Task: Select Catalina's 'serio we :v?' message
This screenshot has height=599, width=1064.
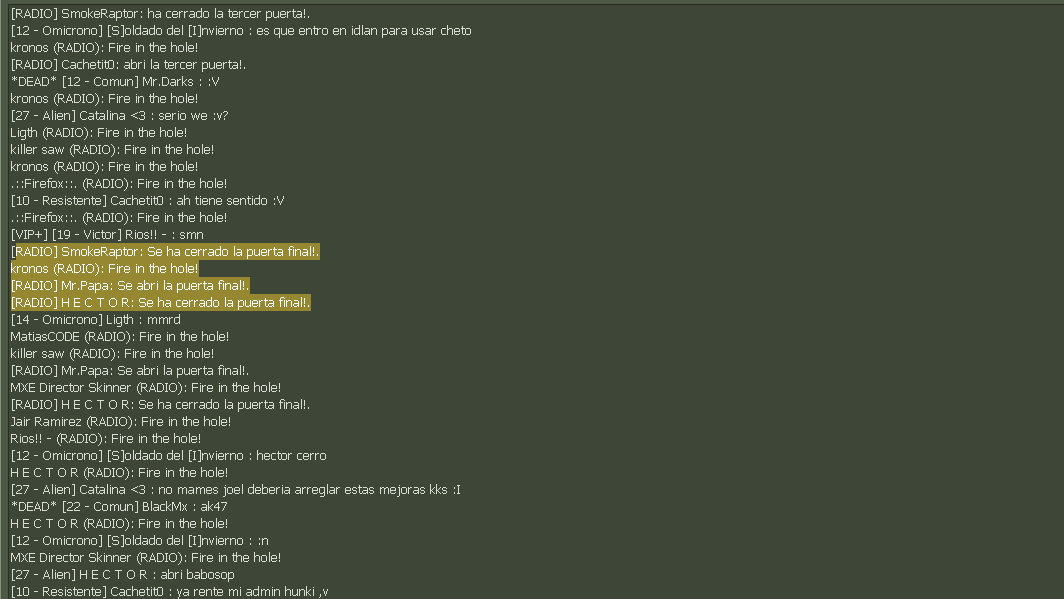Action: tap(119, 115)
